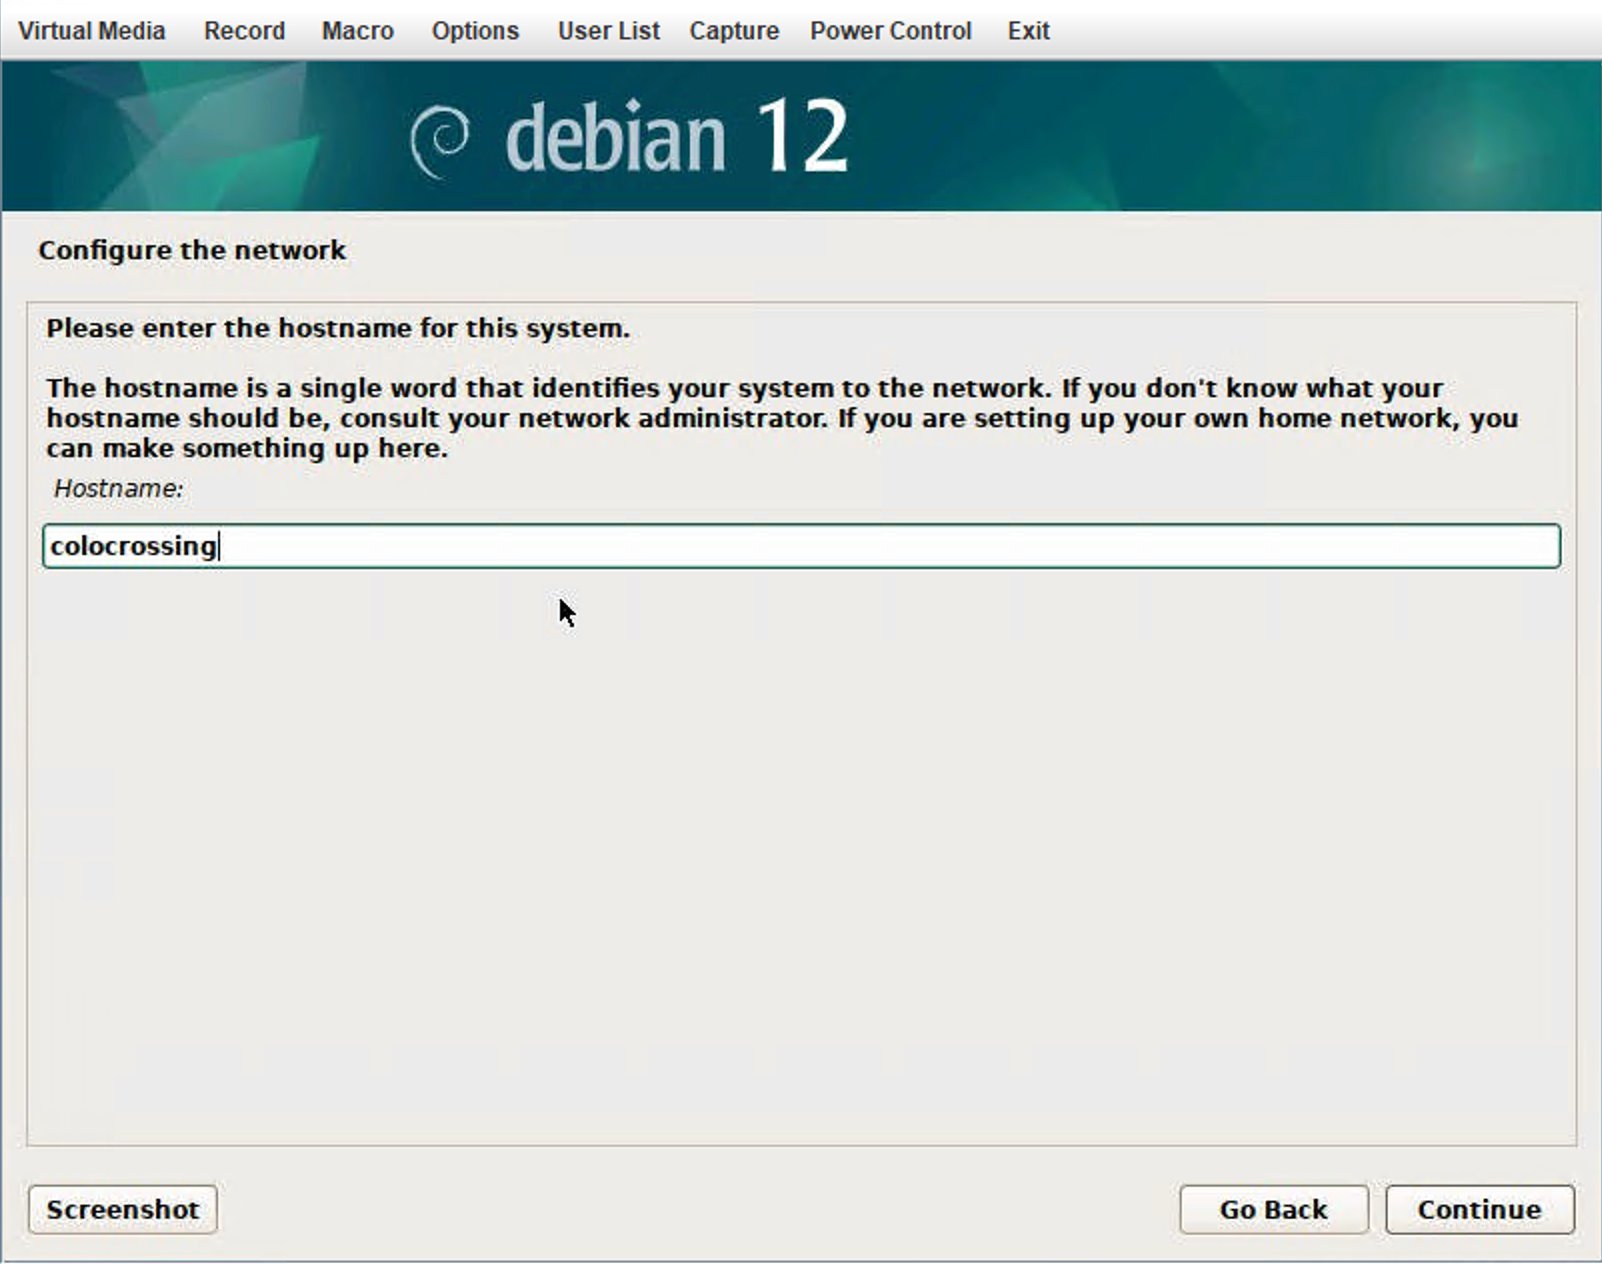Click the italic "Hostname:" label

tap(118, 488)
